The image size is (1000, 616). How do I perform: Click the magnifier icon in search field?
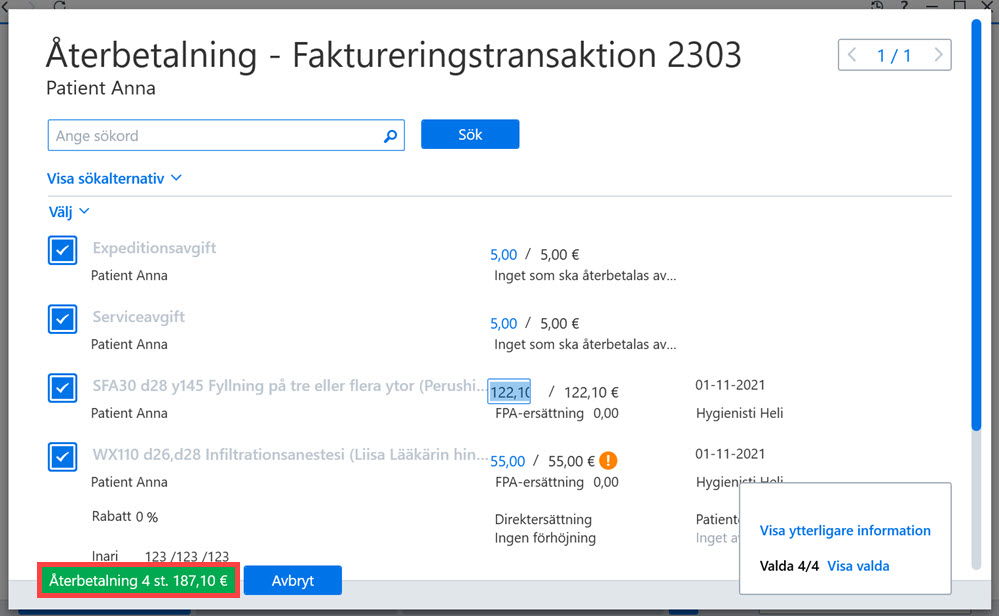coord(390,136)
